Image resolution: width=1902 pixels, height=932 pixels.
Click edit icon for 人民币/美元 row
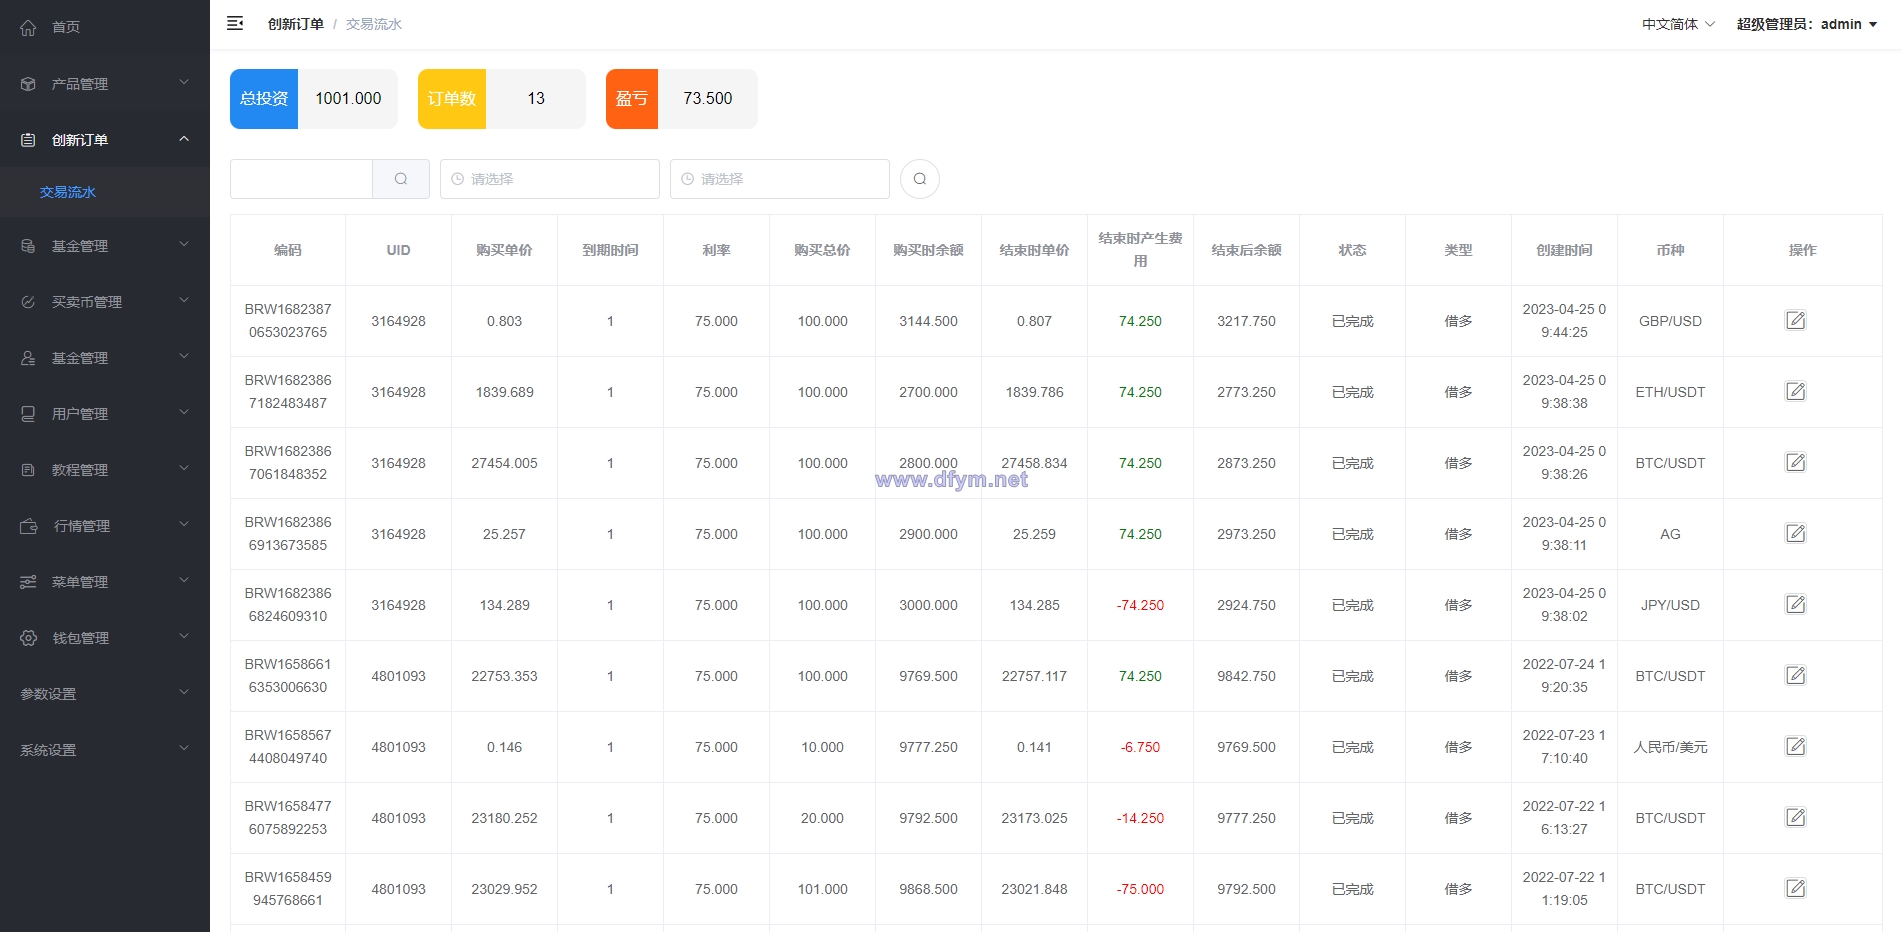pos(1796,746)
